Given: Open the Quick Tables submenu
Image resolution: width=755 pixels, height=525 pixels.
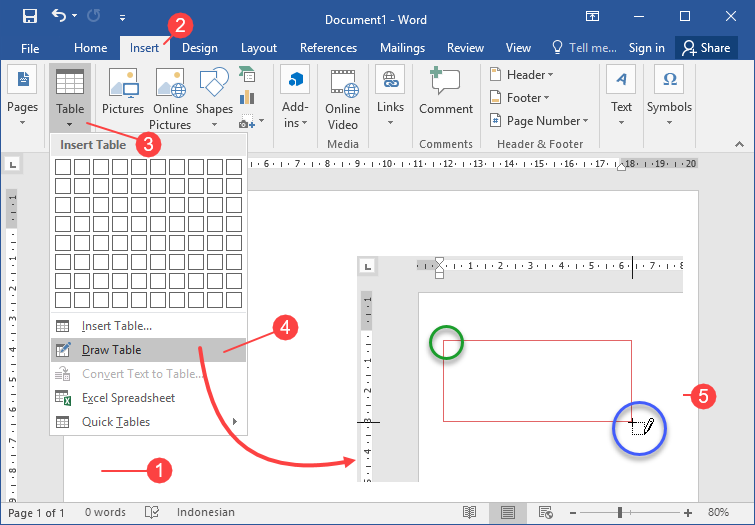Looking at the screenshot, I should [x=148, y=422].
